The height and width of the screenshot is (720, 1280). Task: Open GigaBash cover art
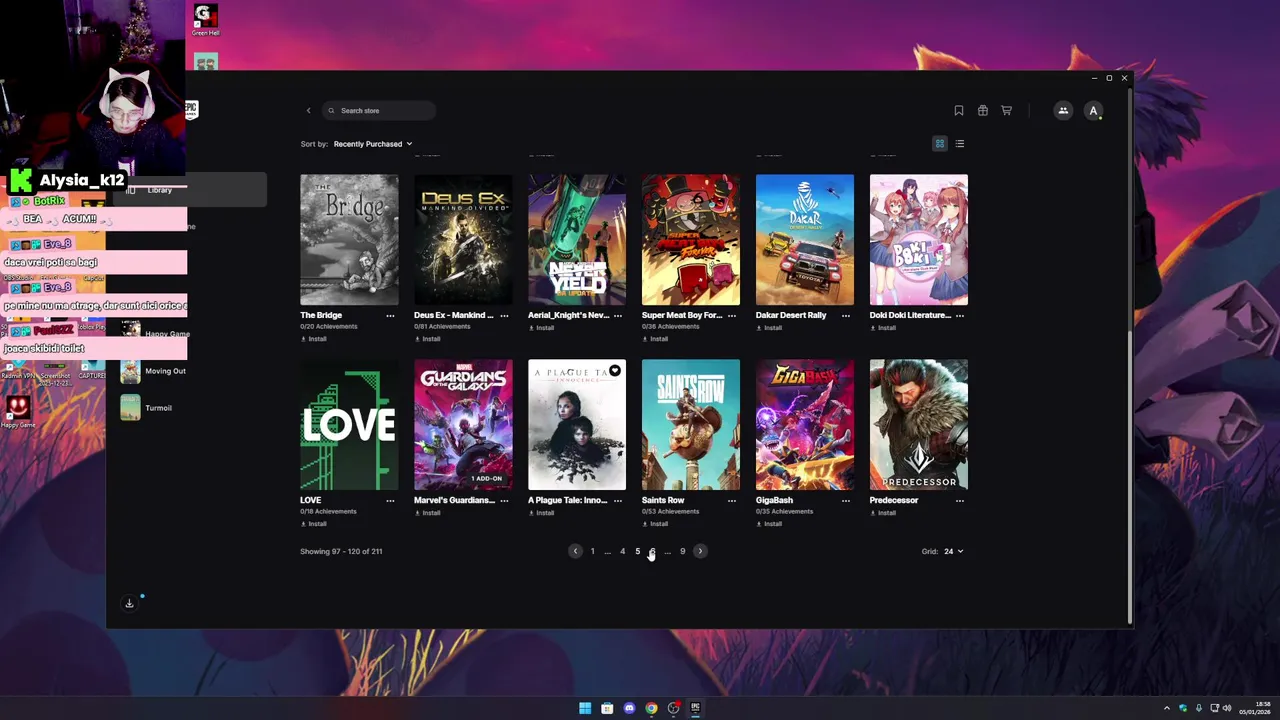point(805,425)
